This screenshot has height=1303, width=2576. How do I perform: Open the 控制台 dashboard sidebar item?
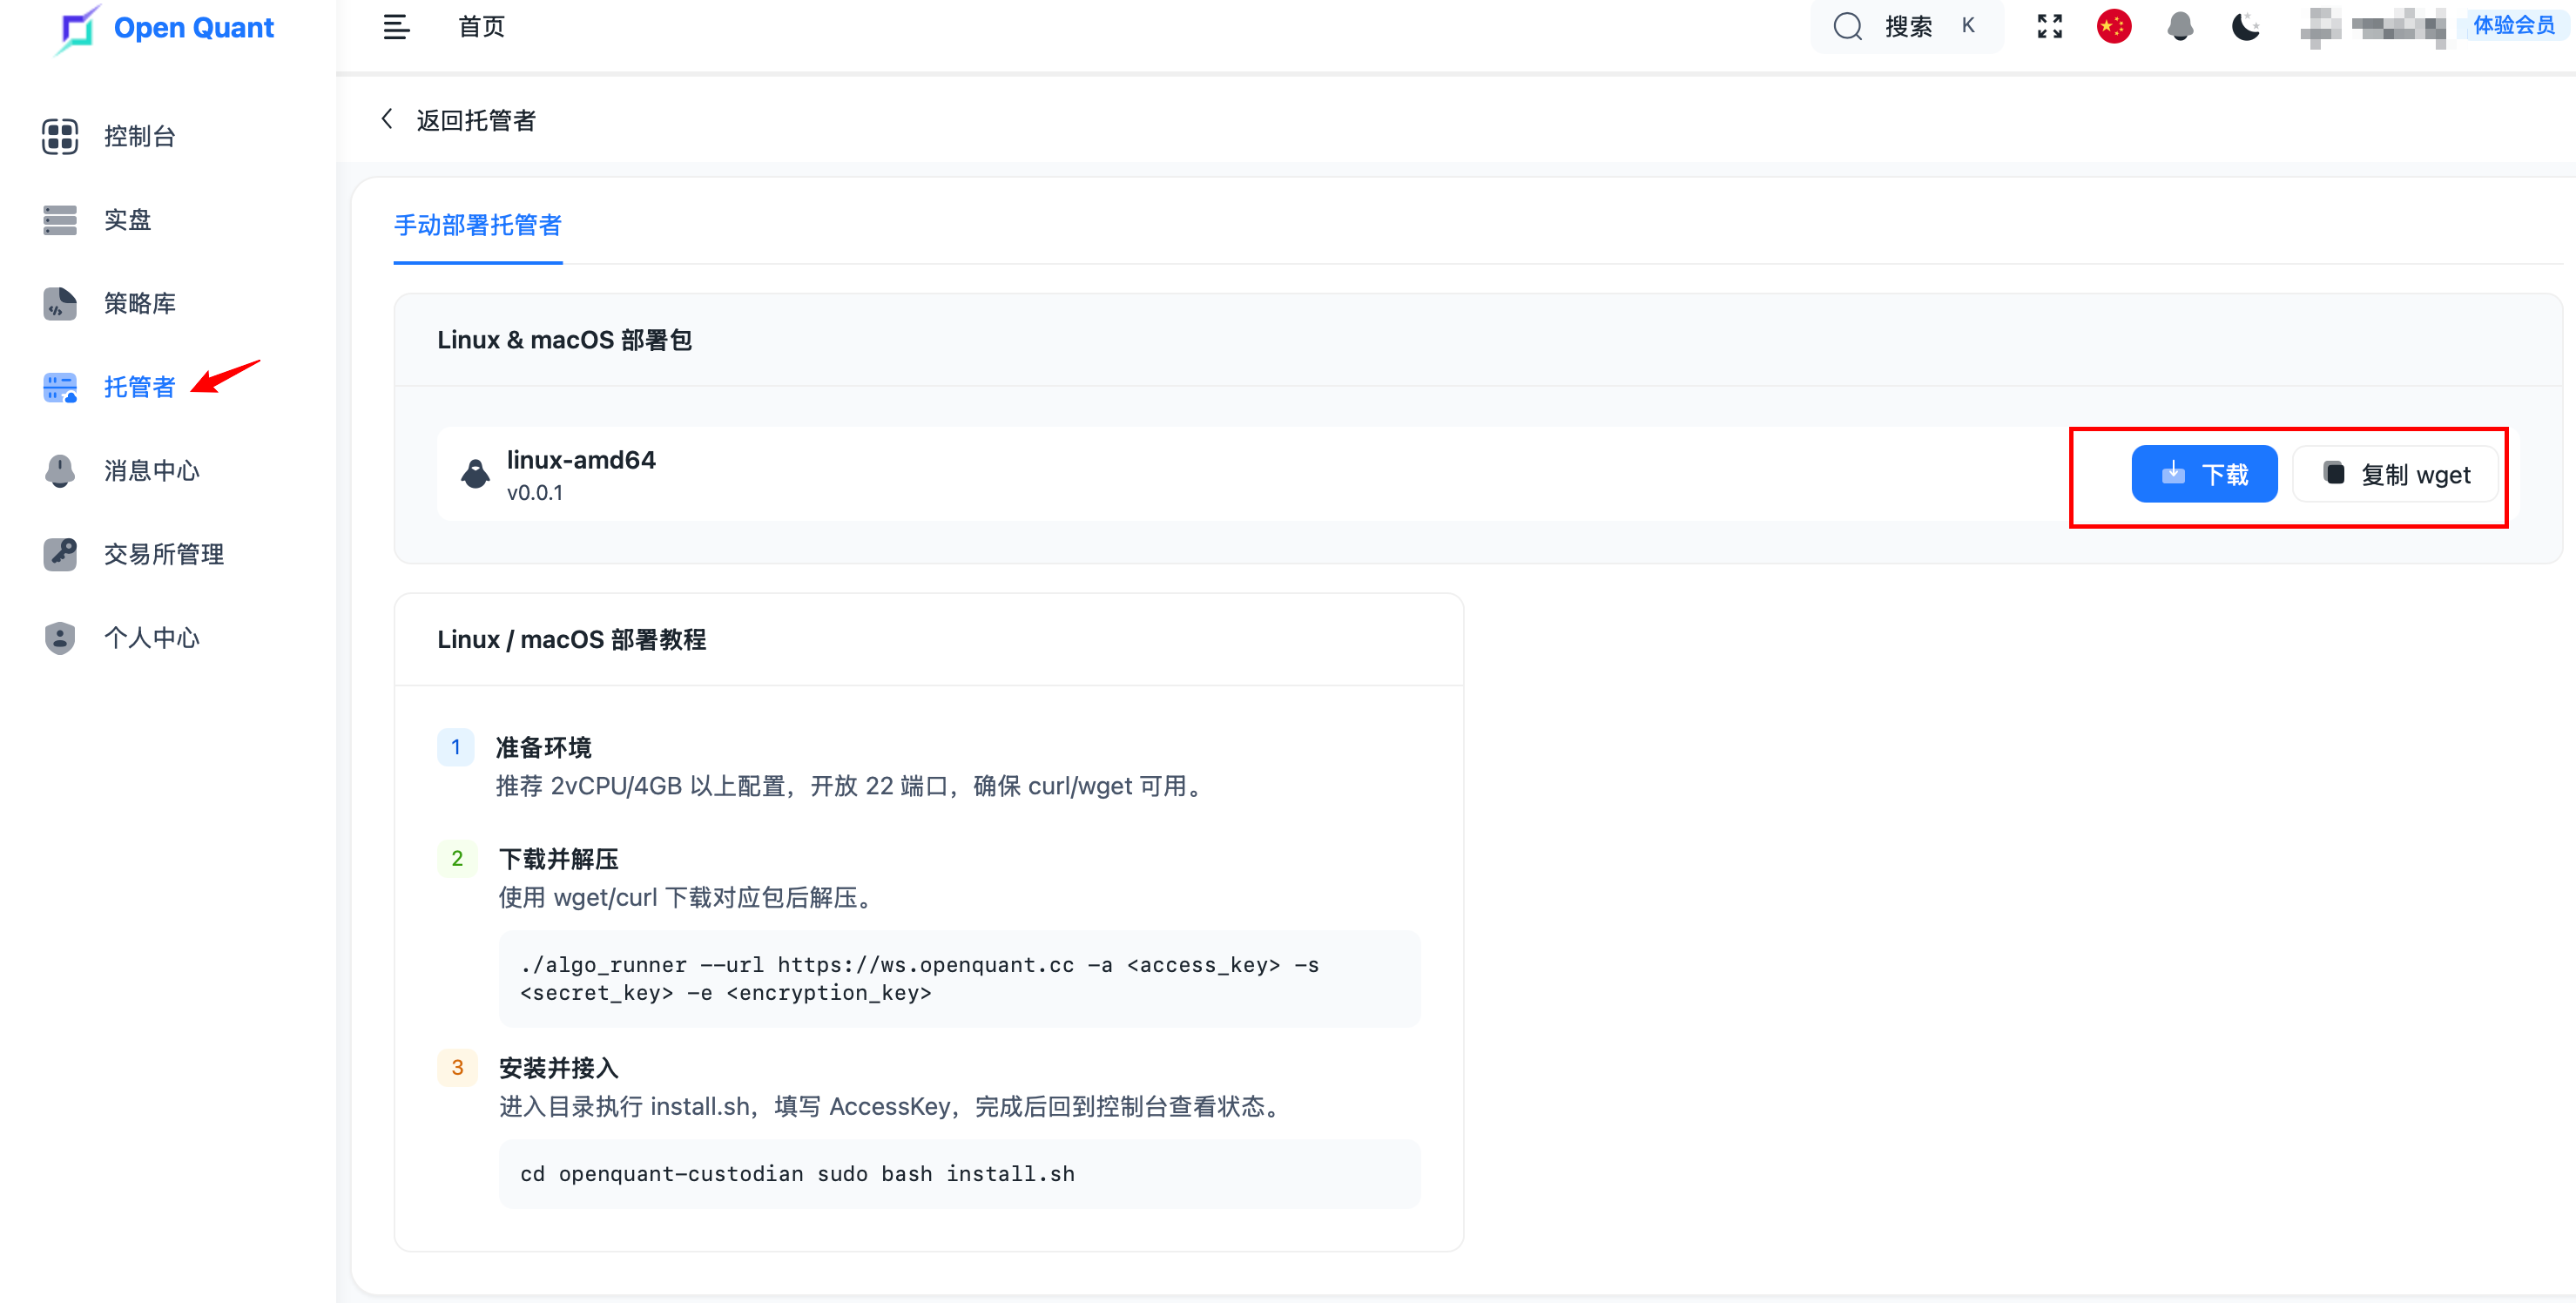pos(139,136)
